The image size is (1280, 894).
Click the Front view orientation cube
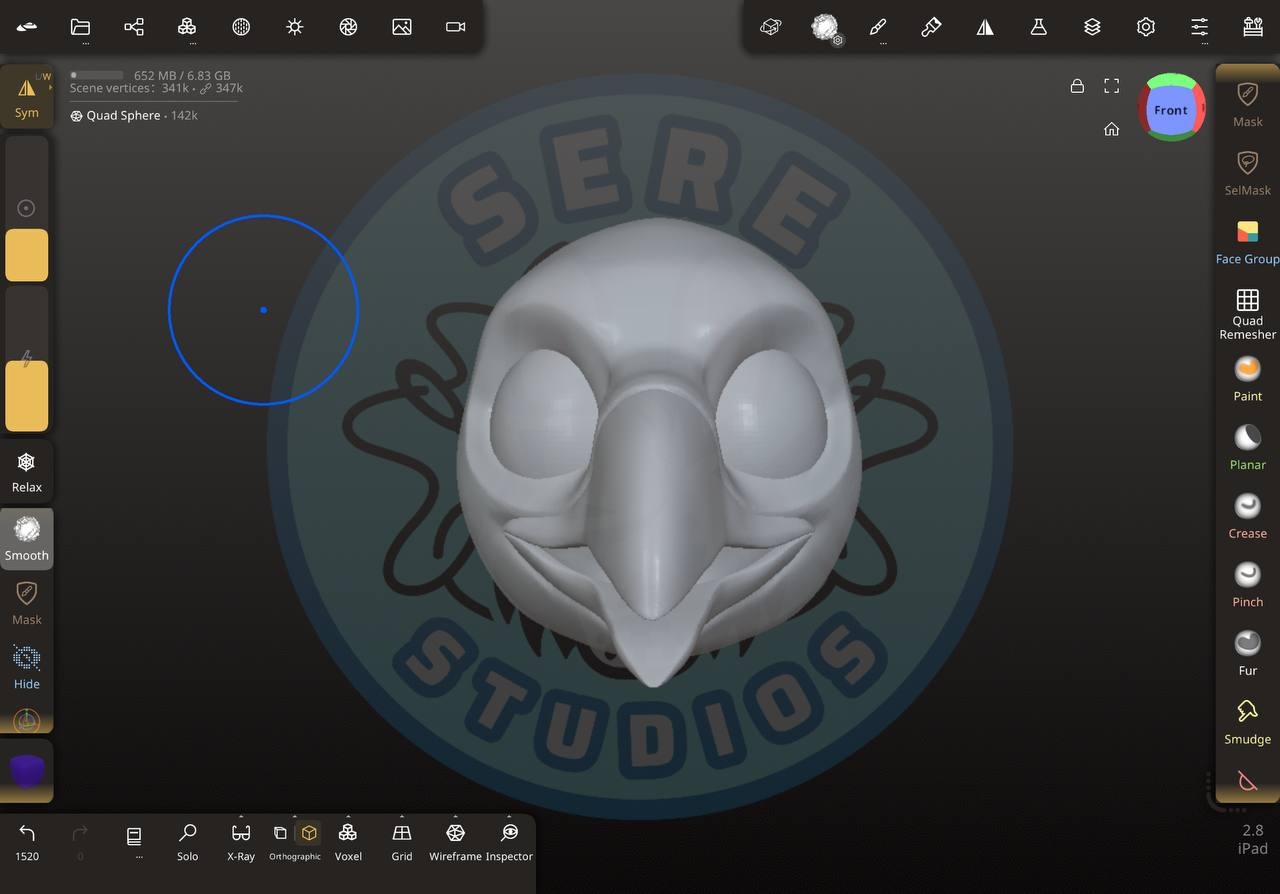pyautogui.click(x=1171, y=109)
